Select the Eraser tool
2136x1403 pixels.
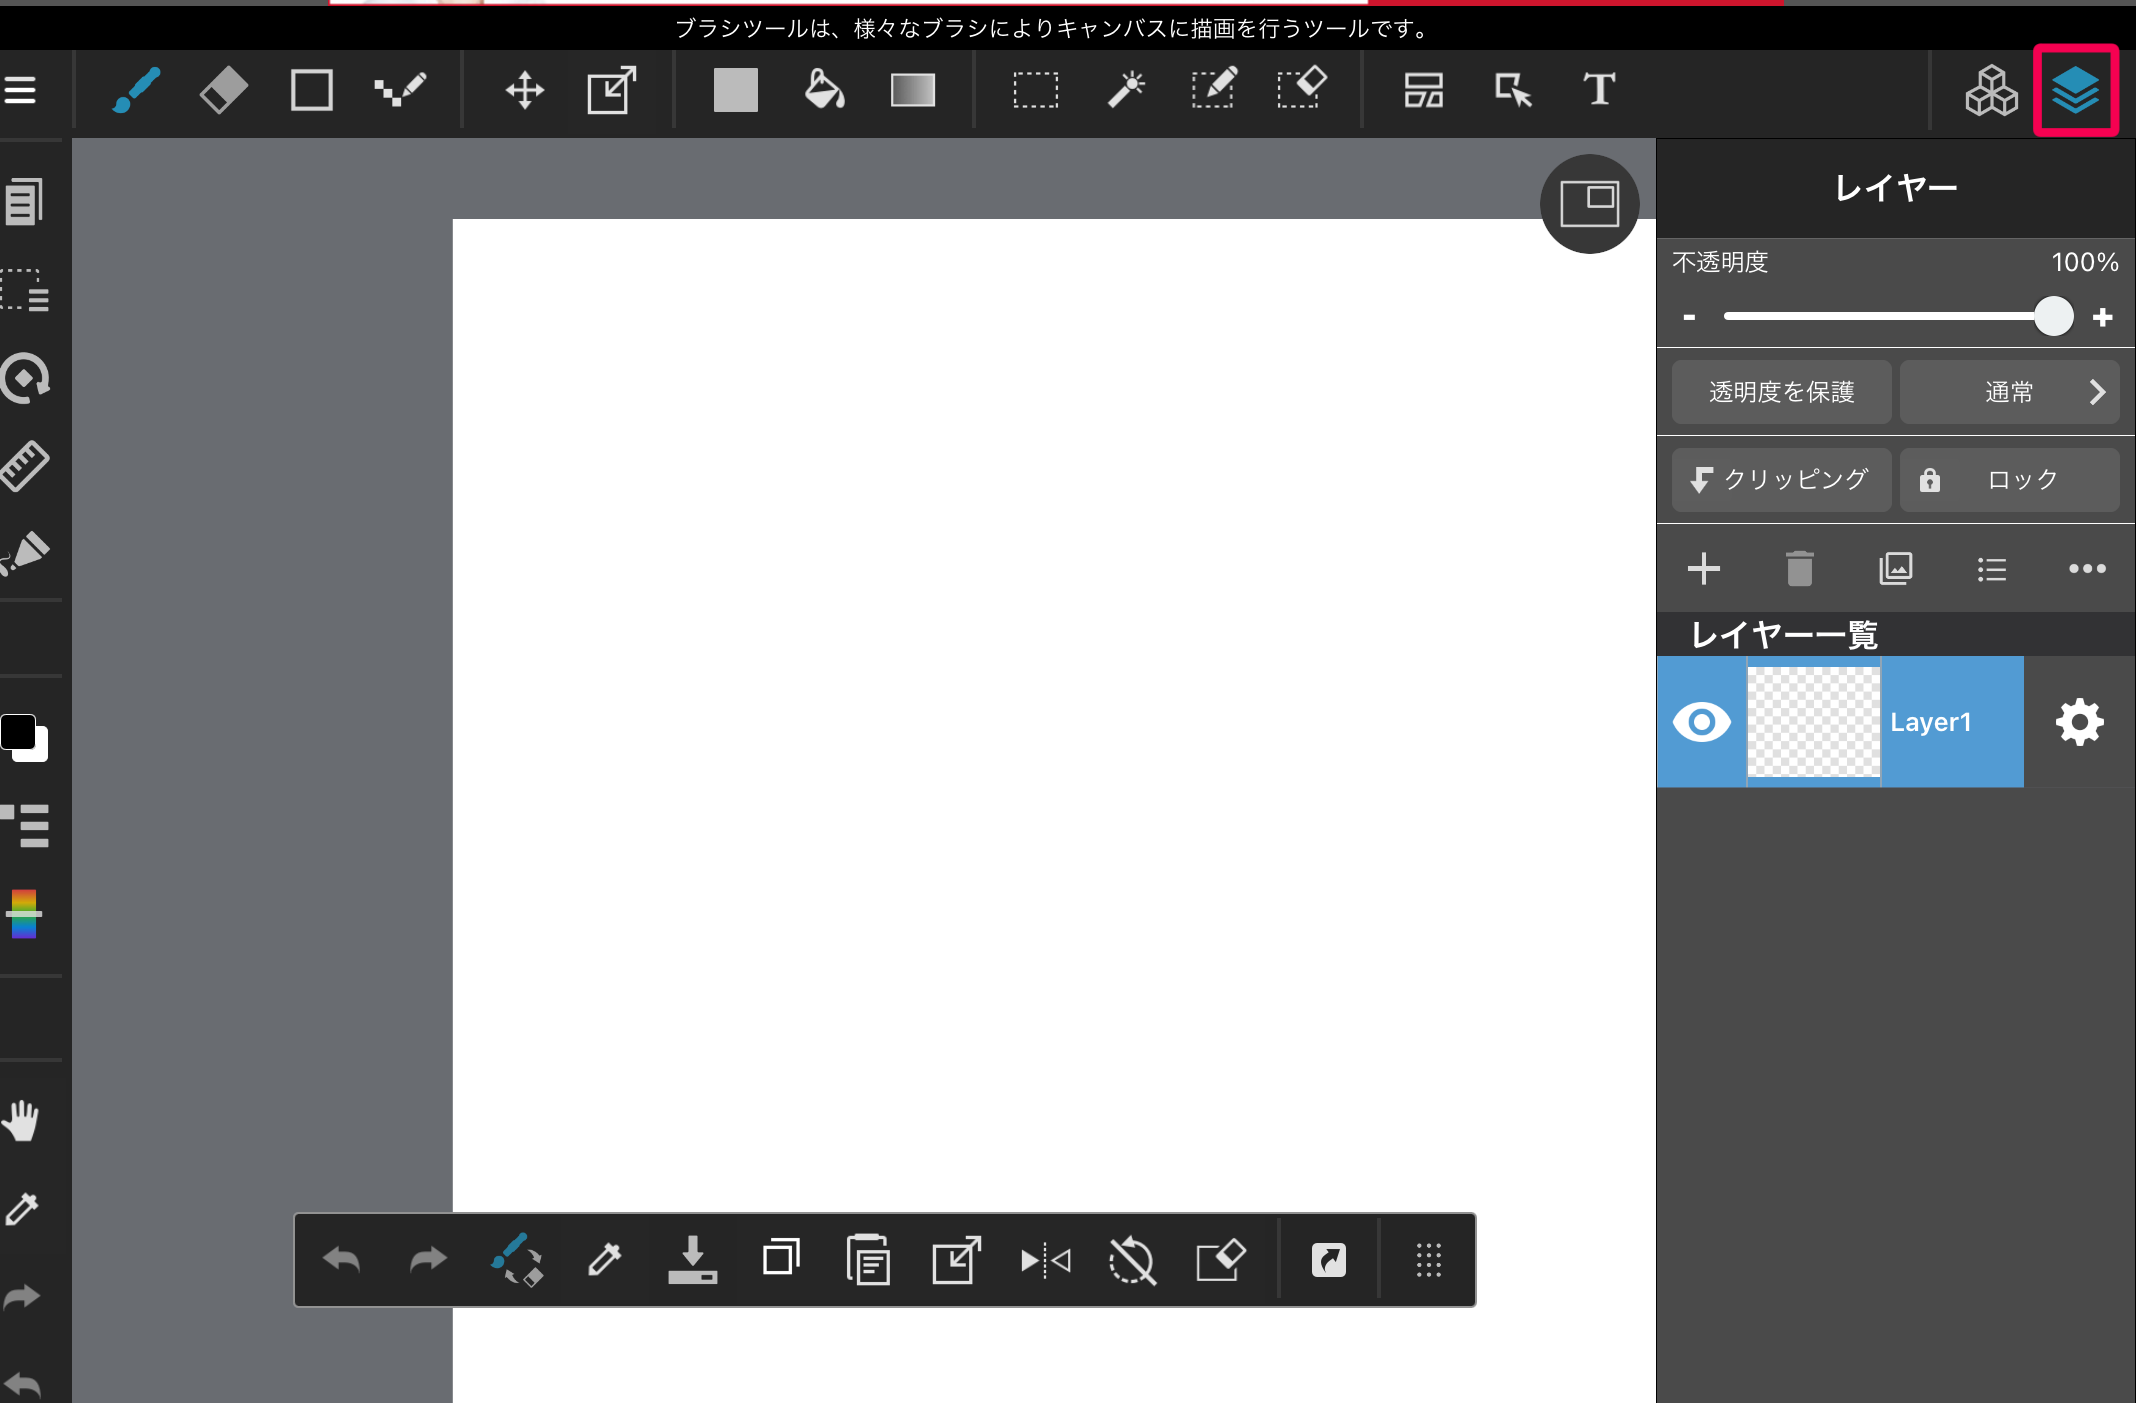click(224, 90)
